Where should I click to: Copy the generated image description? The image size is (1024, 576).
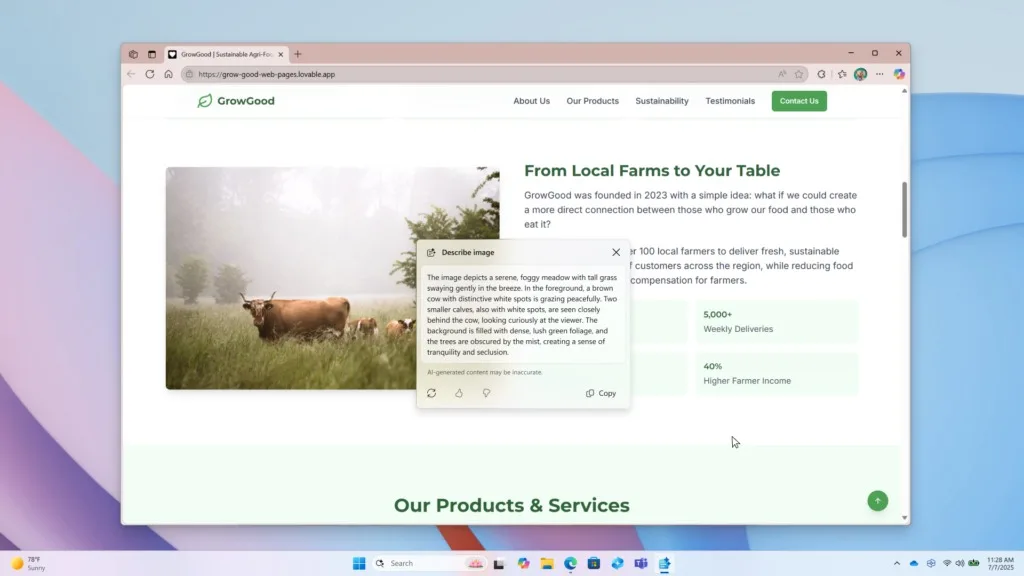point(601,393)
